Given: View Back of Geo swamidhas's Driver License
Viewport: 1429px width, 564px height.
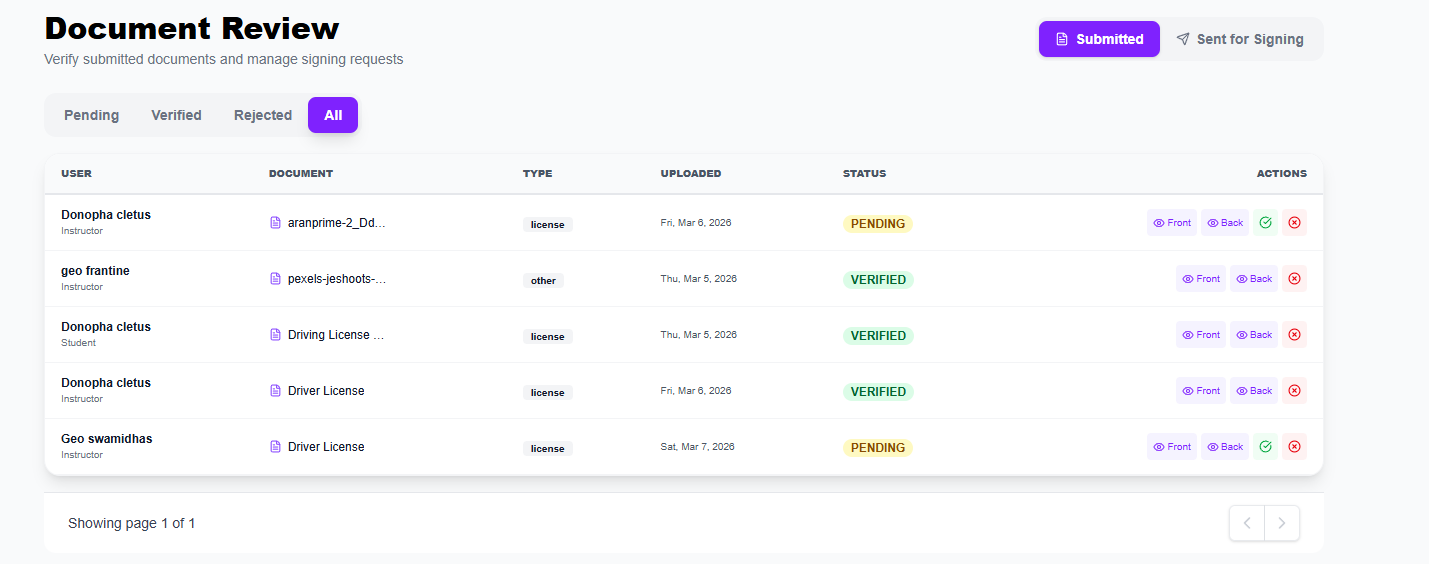Looking at the screenshot, I should [1225, 447].
